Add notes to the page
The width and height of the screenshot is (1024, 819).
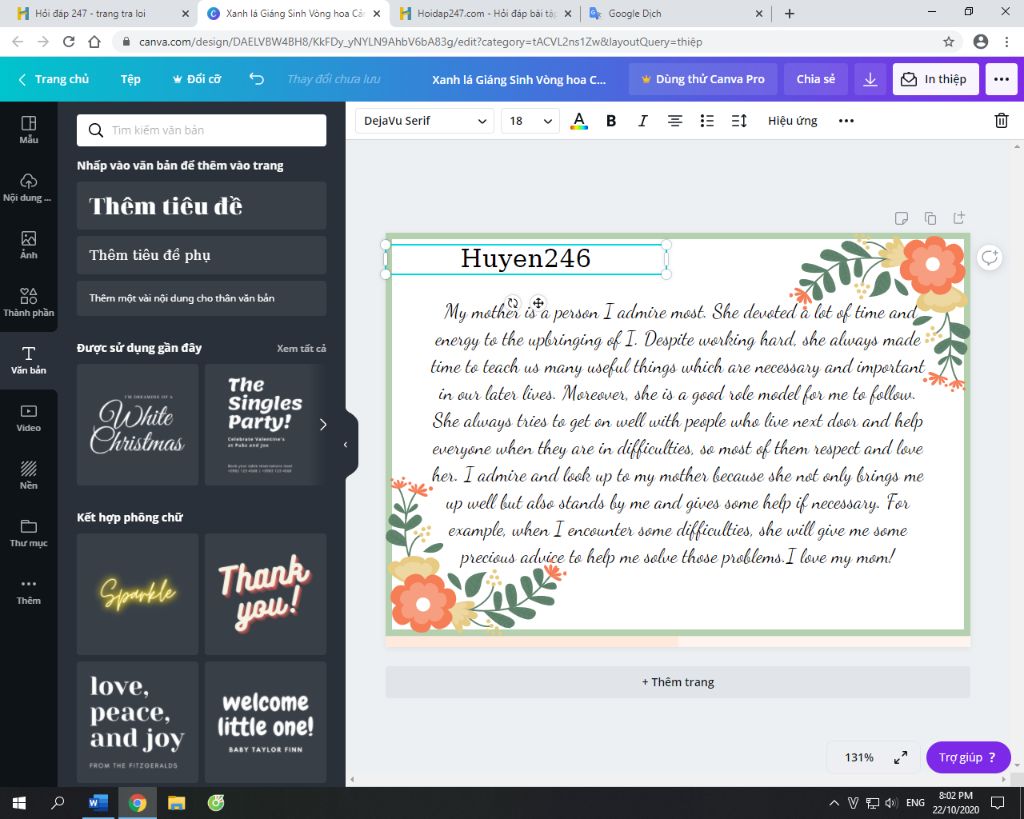coord(901,218)
